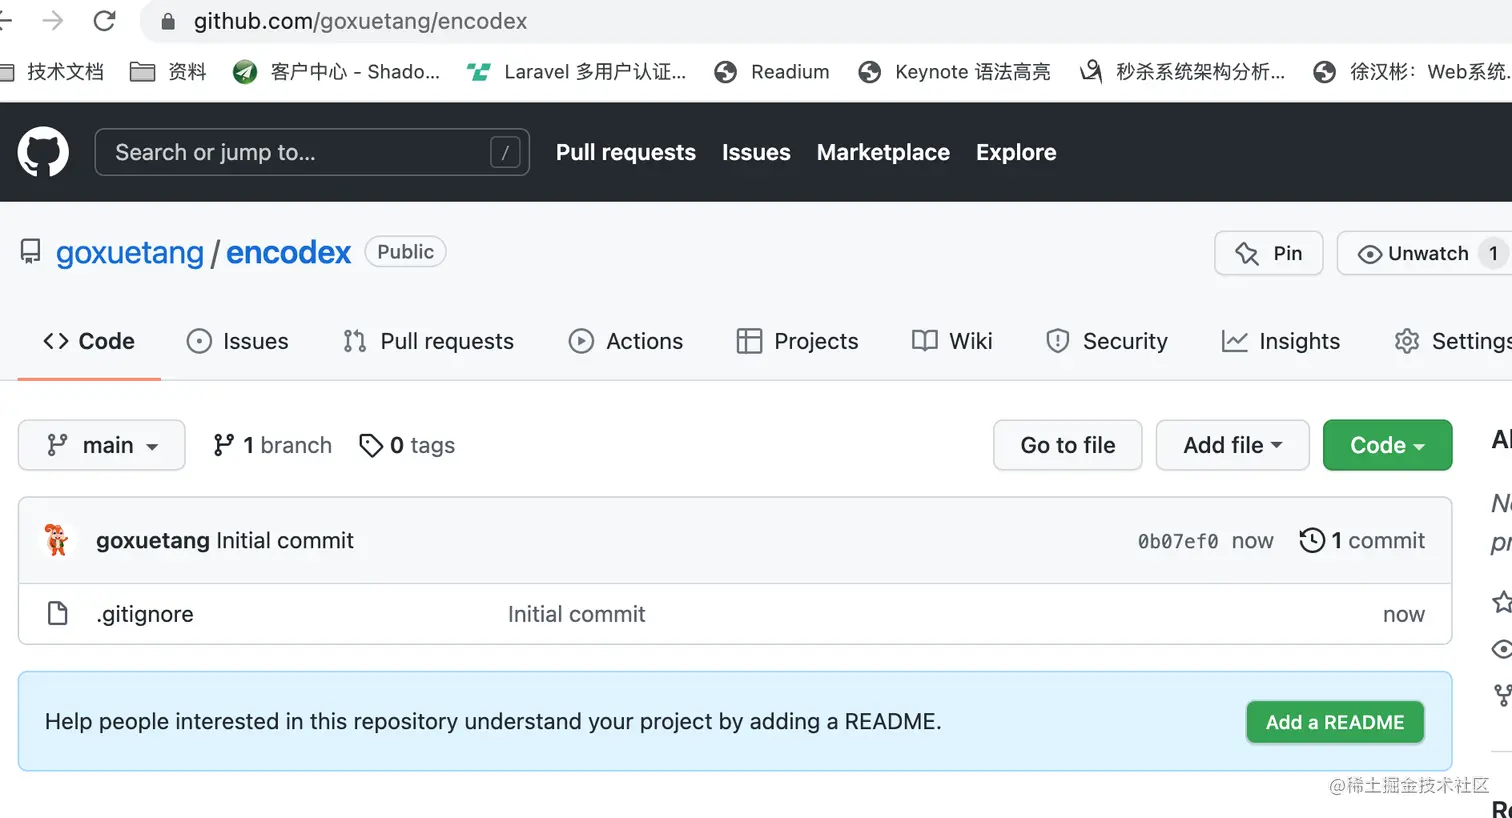Focus the Search or jump to field
The height and width of the screenshot is (818, 1512).
point(300,152)
